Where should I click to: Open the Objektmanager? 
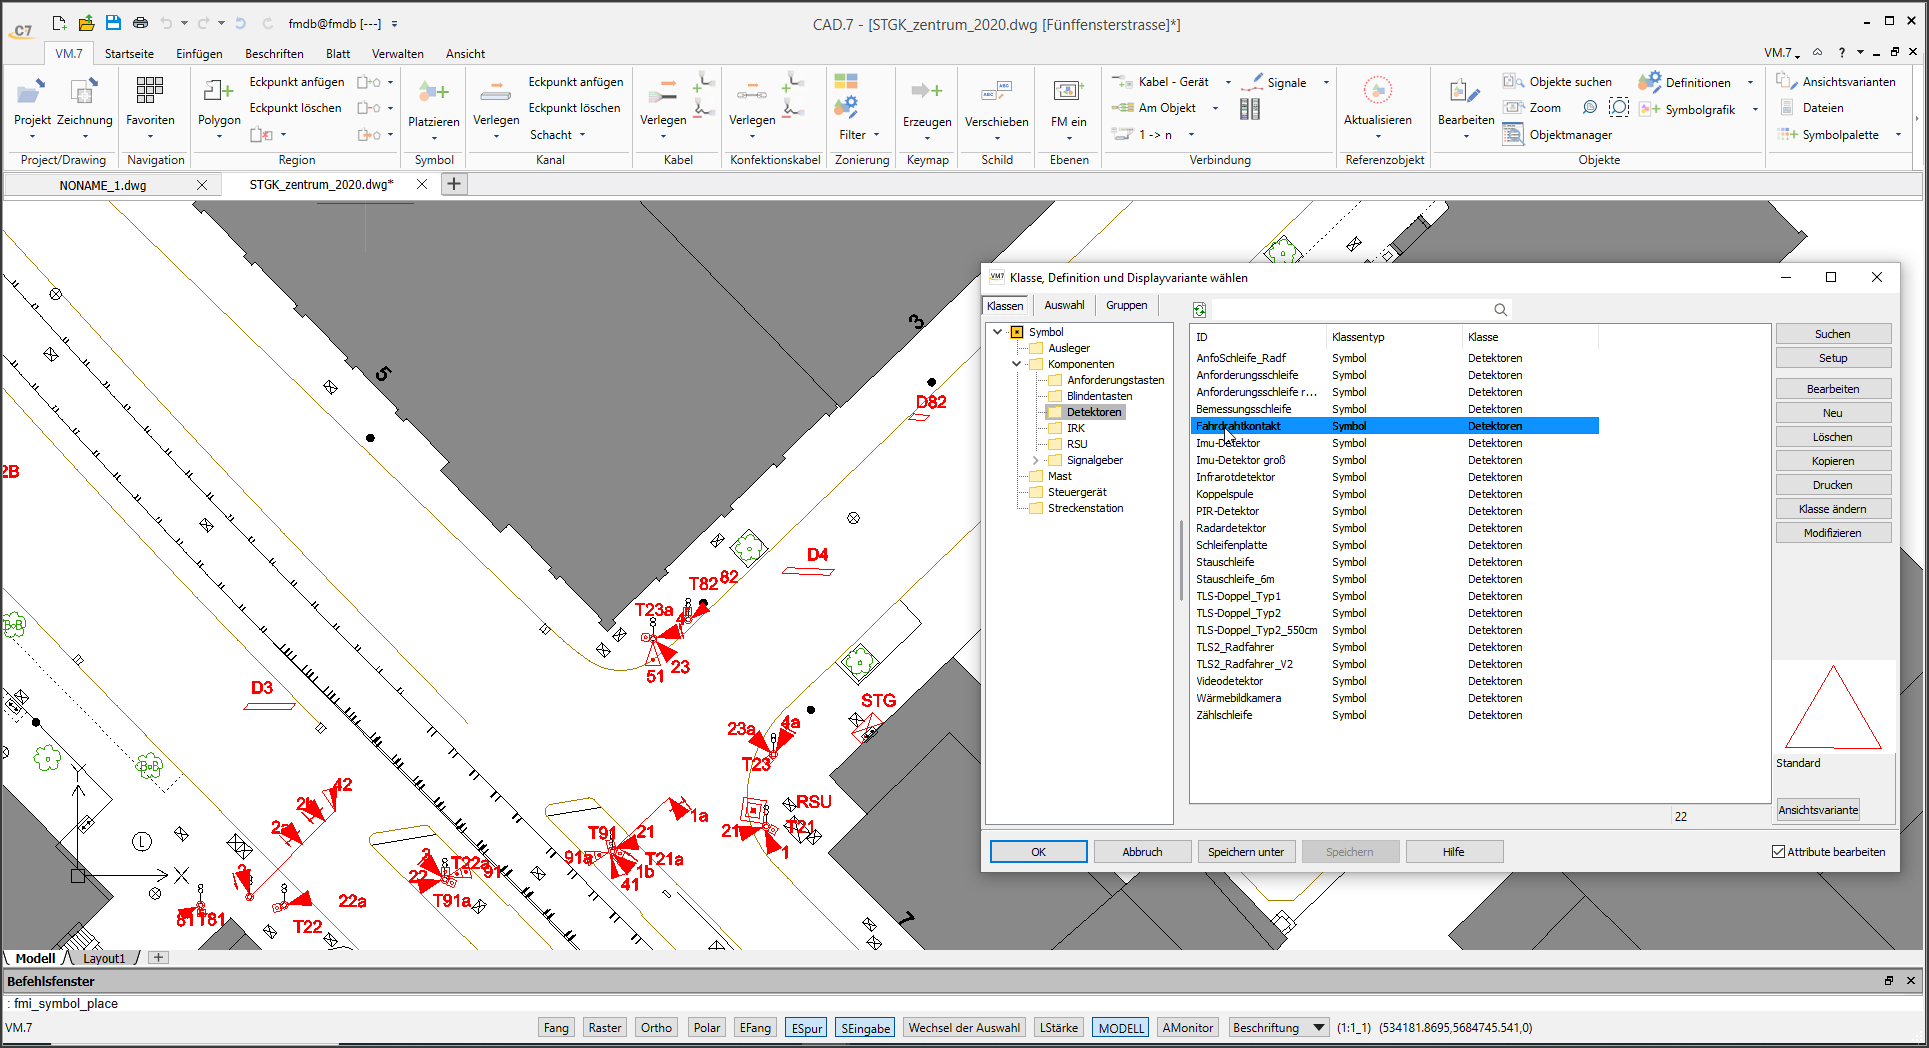tap(1558, 135)
